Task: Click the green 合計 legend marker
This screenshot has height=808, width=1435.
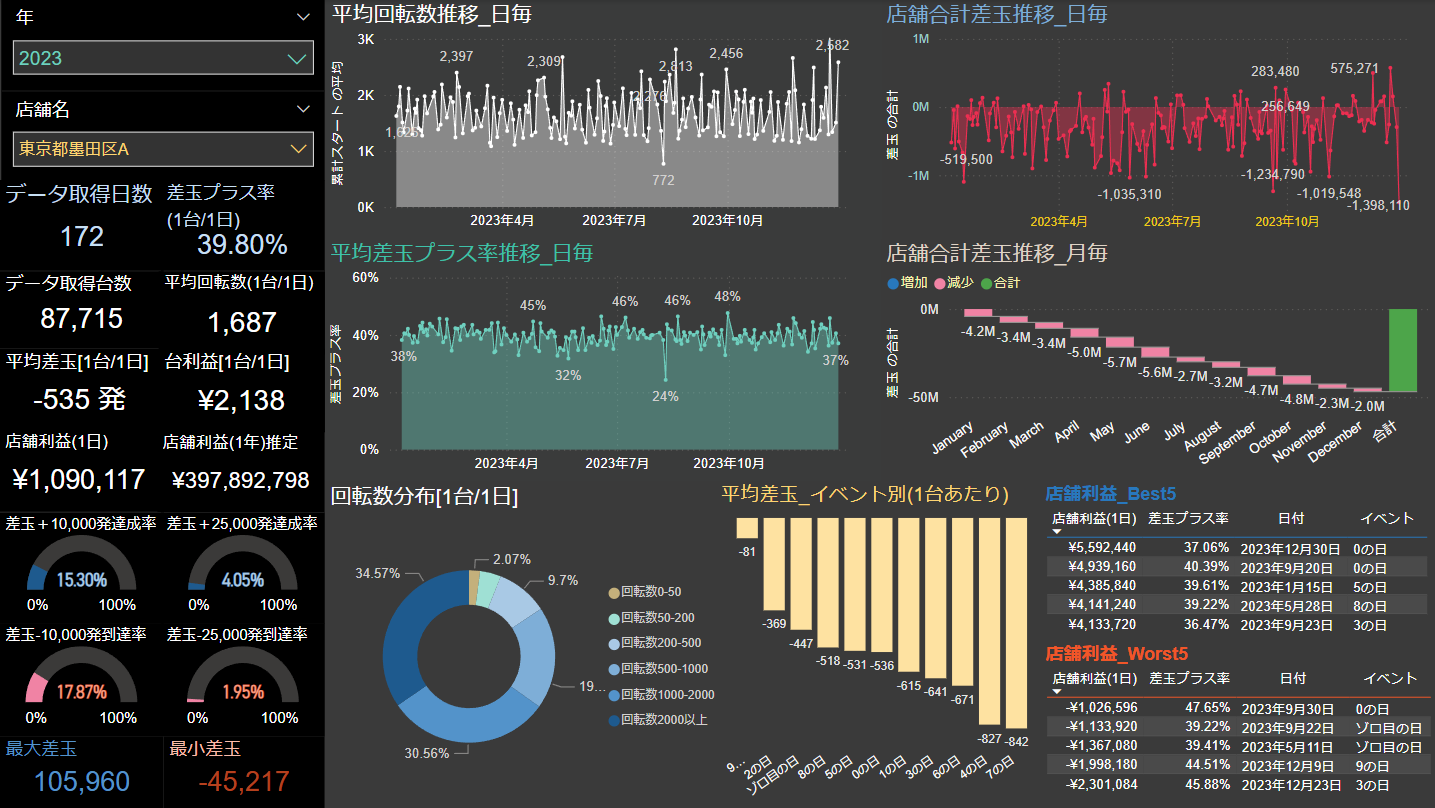Action: [x=986, y=283]
